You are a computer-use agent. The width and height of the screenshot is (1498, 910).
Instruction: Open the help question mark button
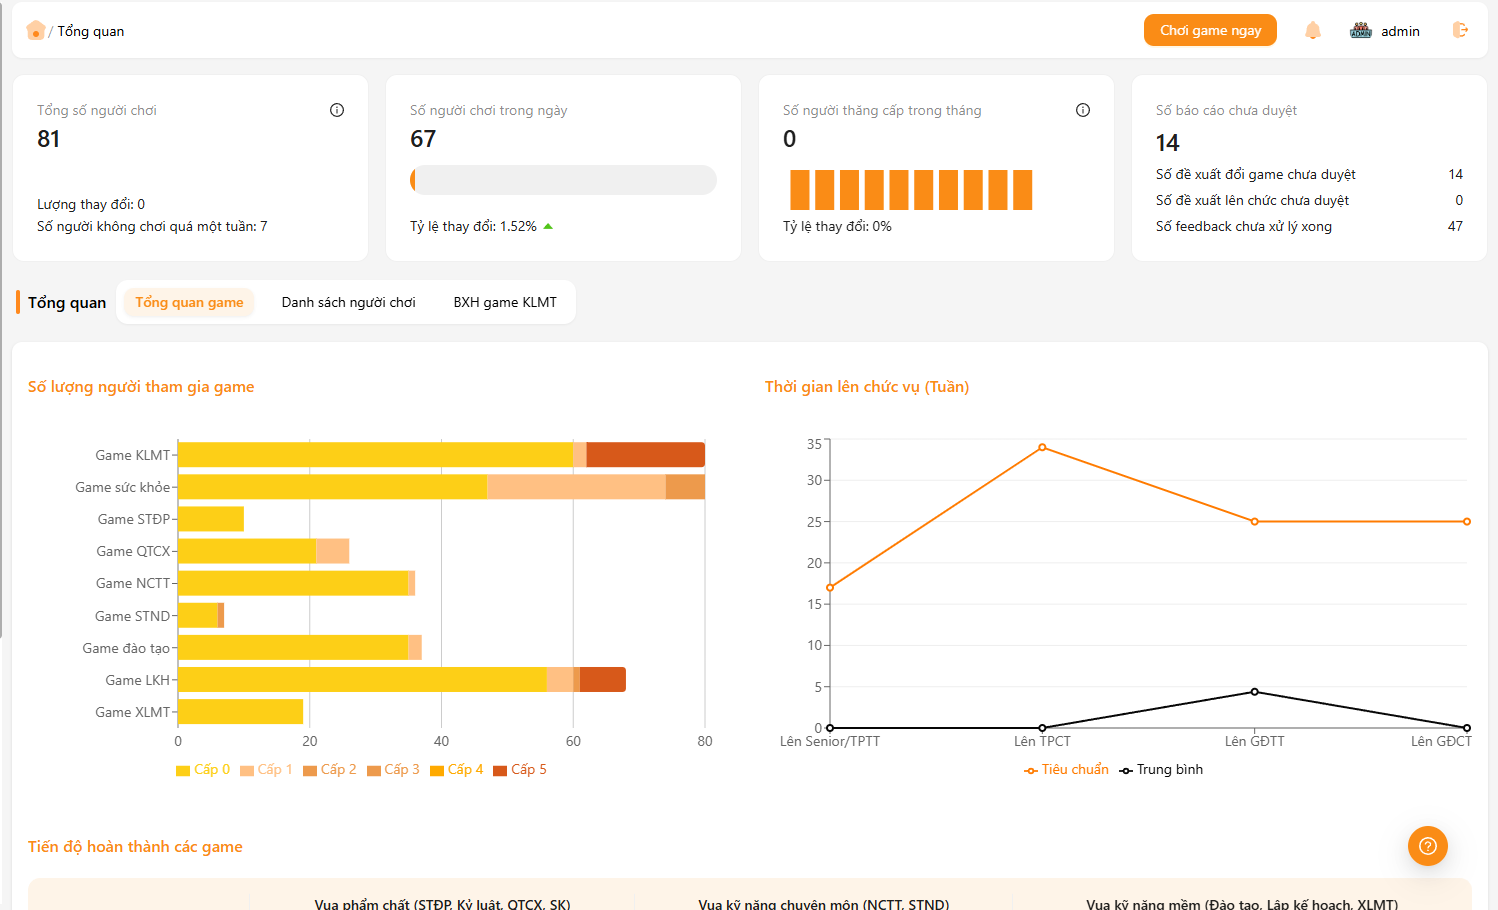point(1427,846)
